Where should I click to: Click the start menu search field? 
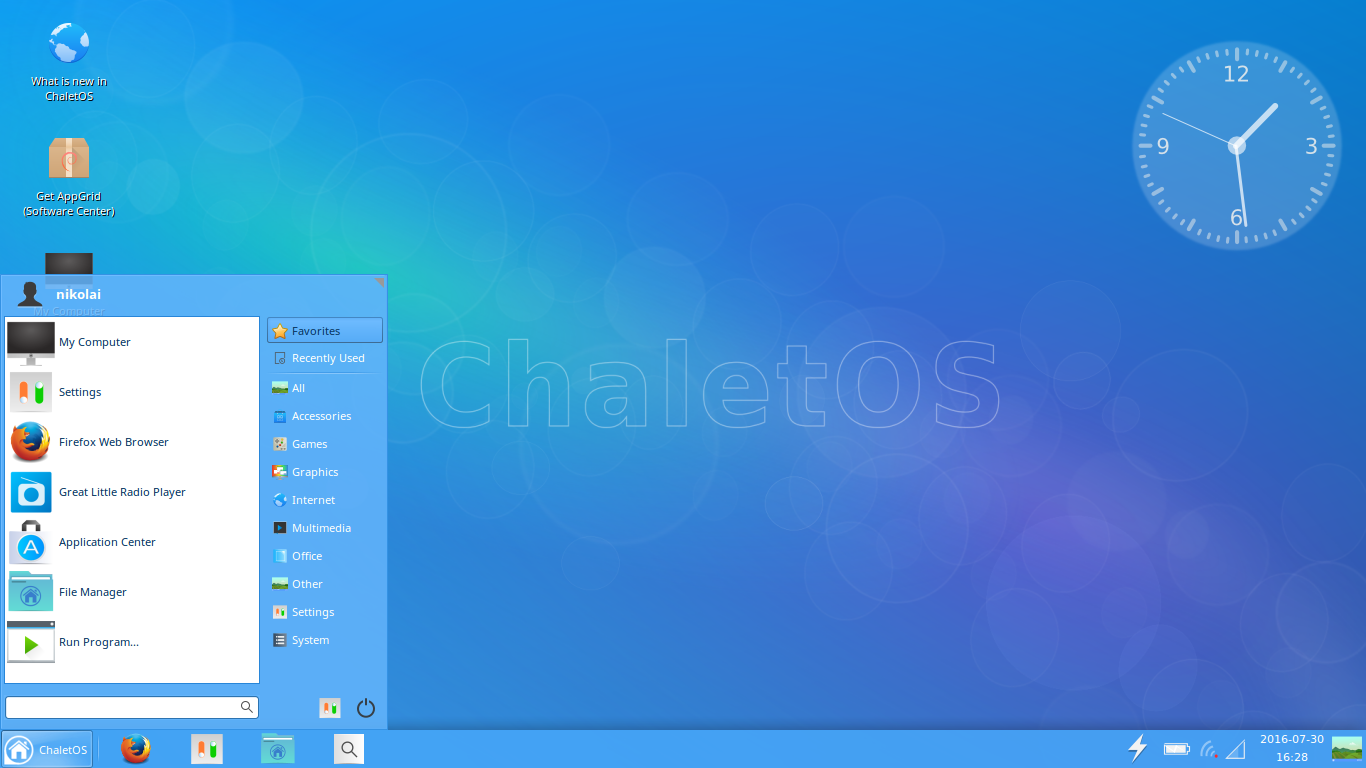coord(122,707)
